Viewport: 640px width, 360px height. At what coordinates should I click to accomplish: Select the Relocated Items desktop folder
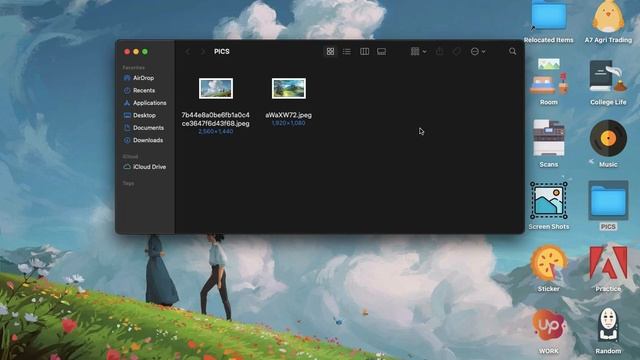(549, 17)
